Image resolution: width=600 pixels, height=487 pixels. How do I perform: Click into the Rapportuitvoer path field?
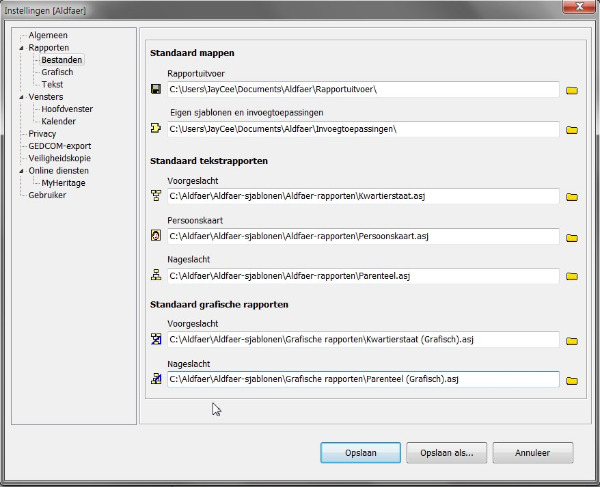(360, 90)
